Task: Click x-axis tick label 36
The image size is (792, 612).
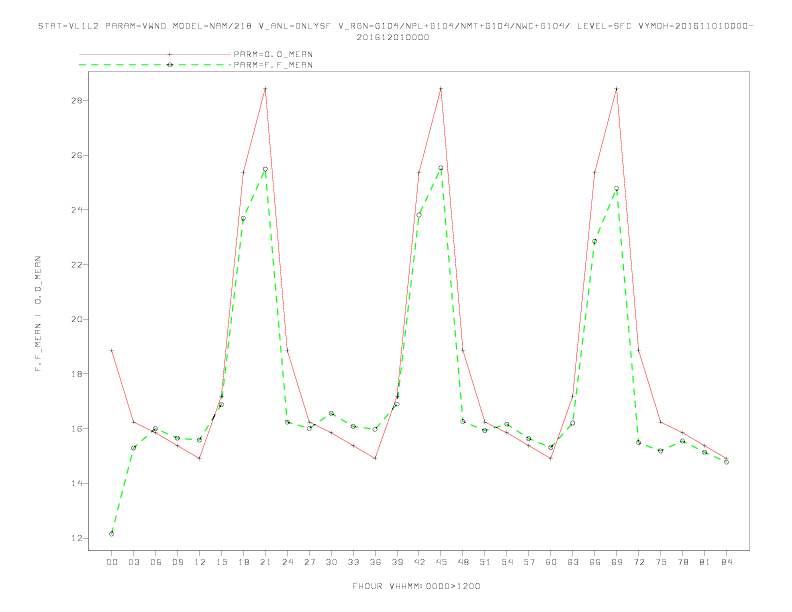Action: (x=375, y=562)
